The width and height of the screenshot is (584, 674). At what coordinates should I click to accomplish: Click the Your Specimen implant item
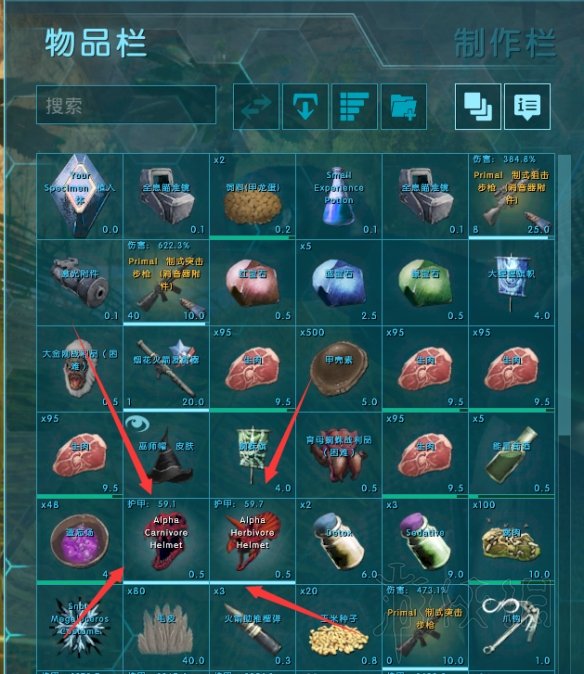click(x=79, y=196)
